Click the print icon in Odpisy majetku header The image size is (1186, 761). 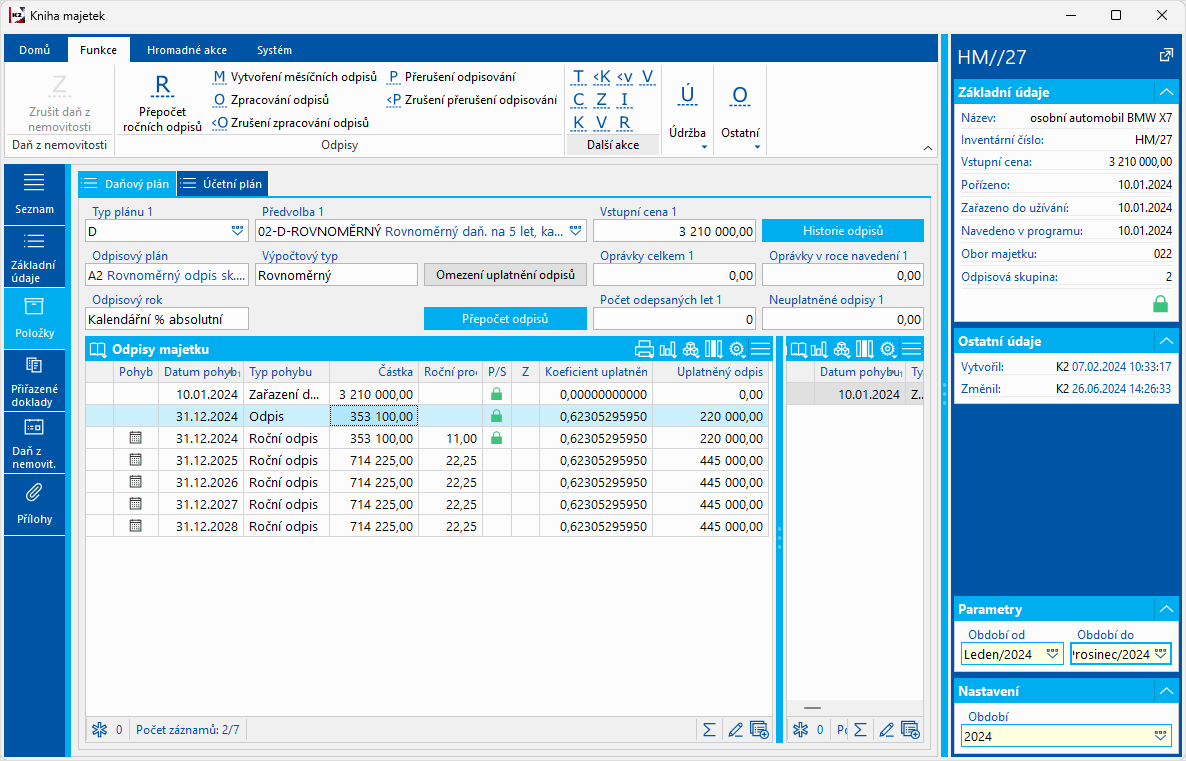645,349
